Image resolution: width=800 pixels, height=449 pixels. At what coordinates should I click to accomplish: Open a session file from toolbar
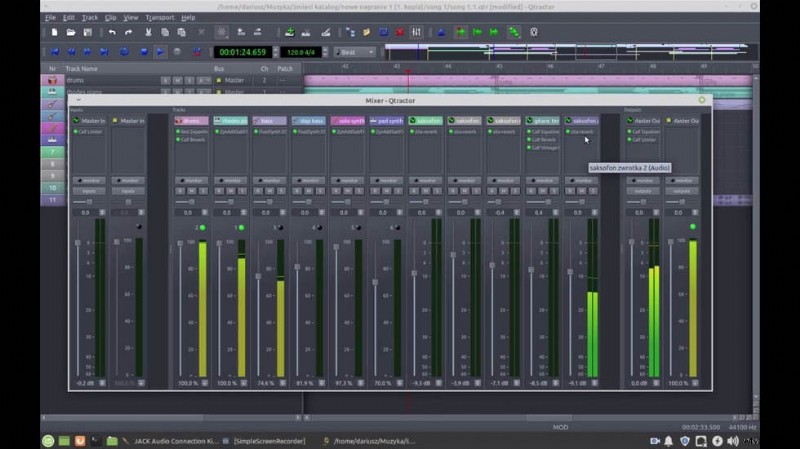71,33
